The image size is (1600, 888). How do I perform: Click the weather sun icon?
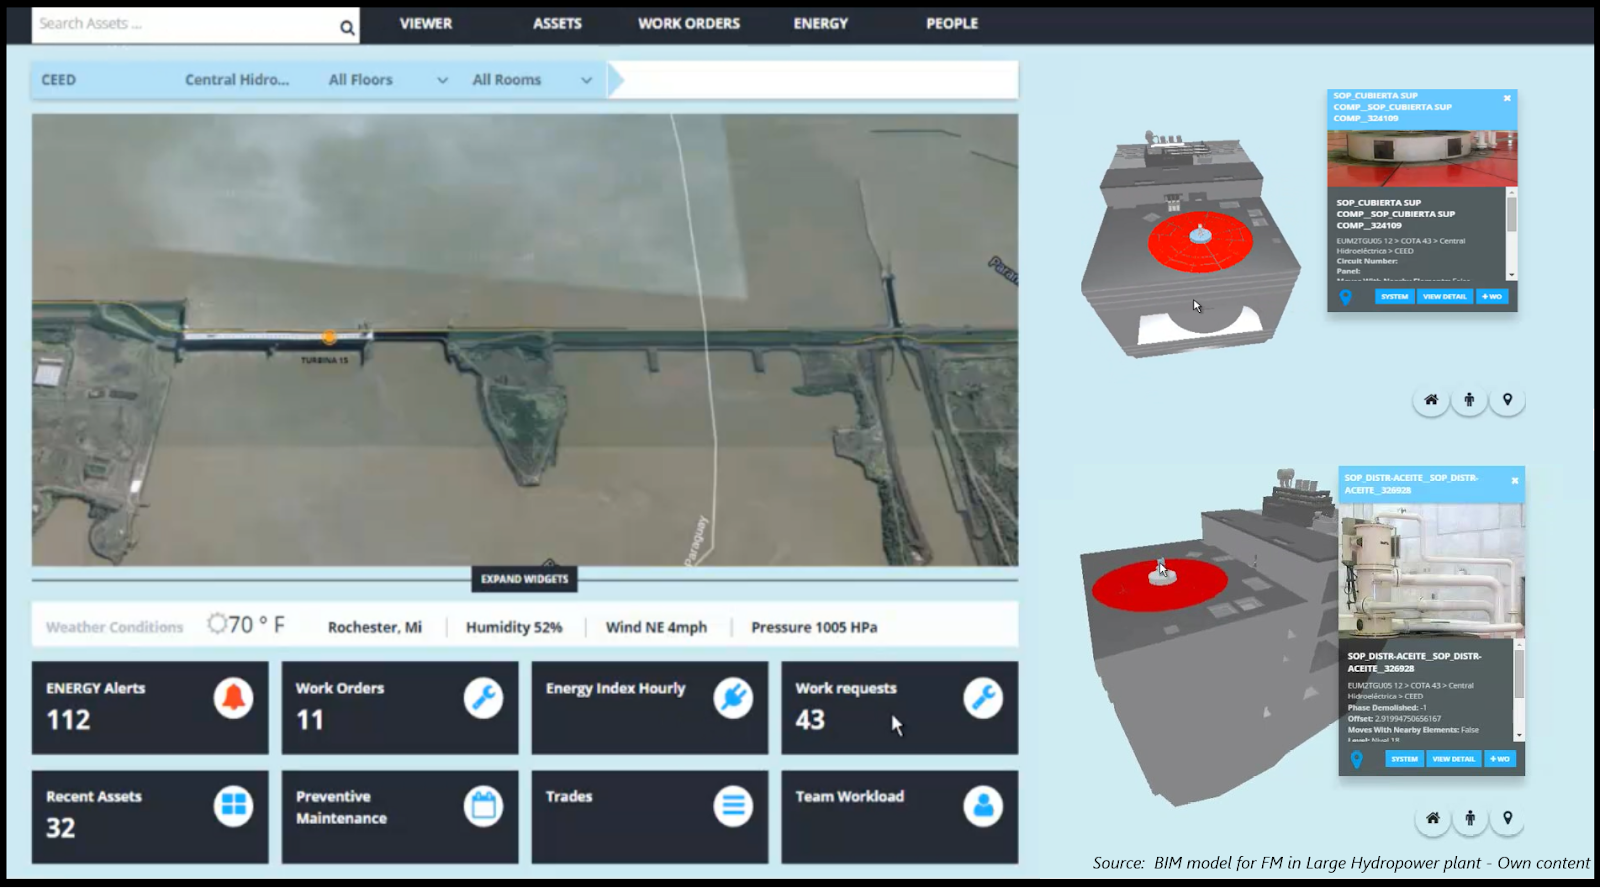(217, 624)
